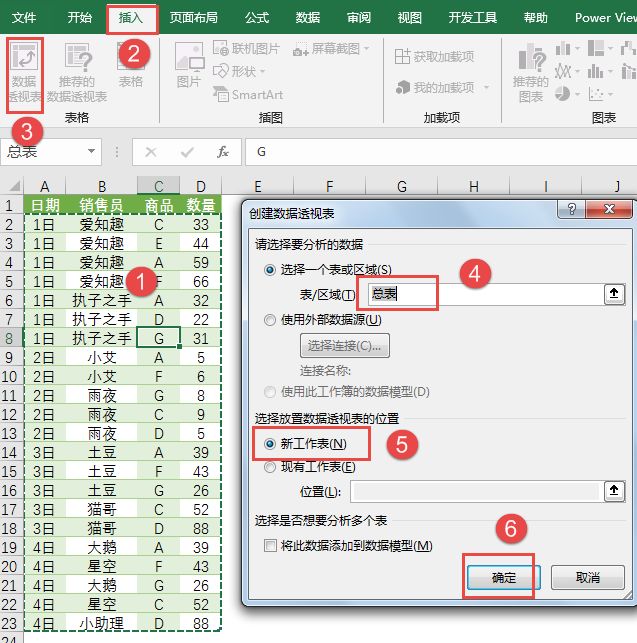Click 获取加载项 add-ins icon
The height and width of the screenshot is (643, 637).
click(434, 57)
